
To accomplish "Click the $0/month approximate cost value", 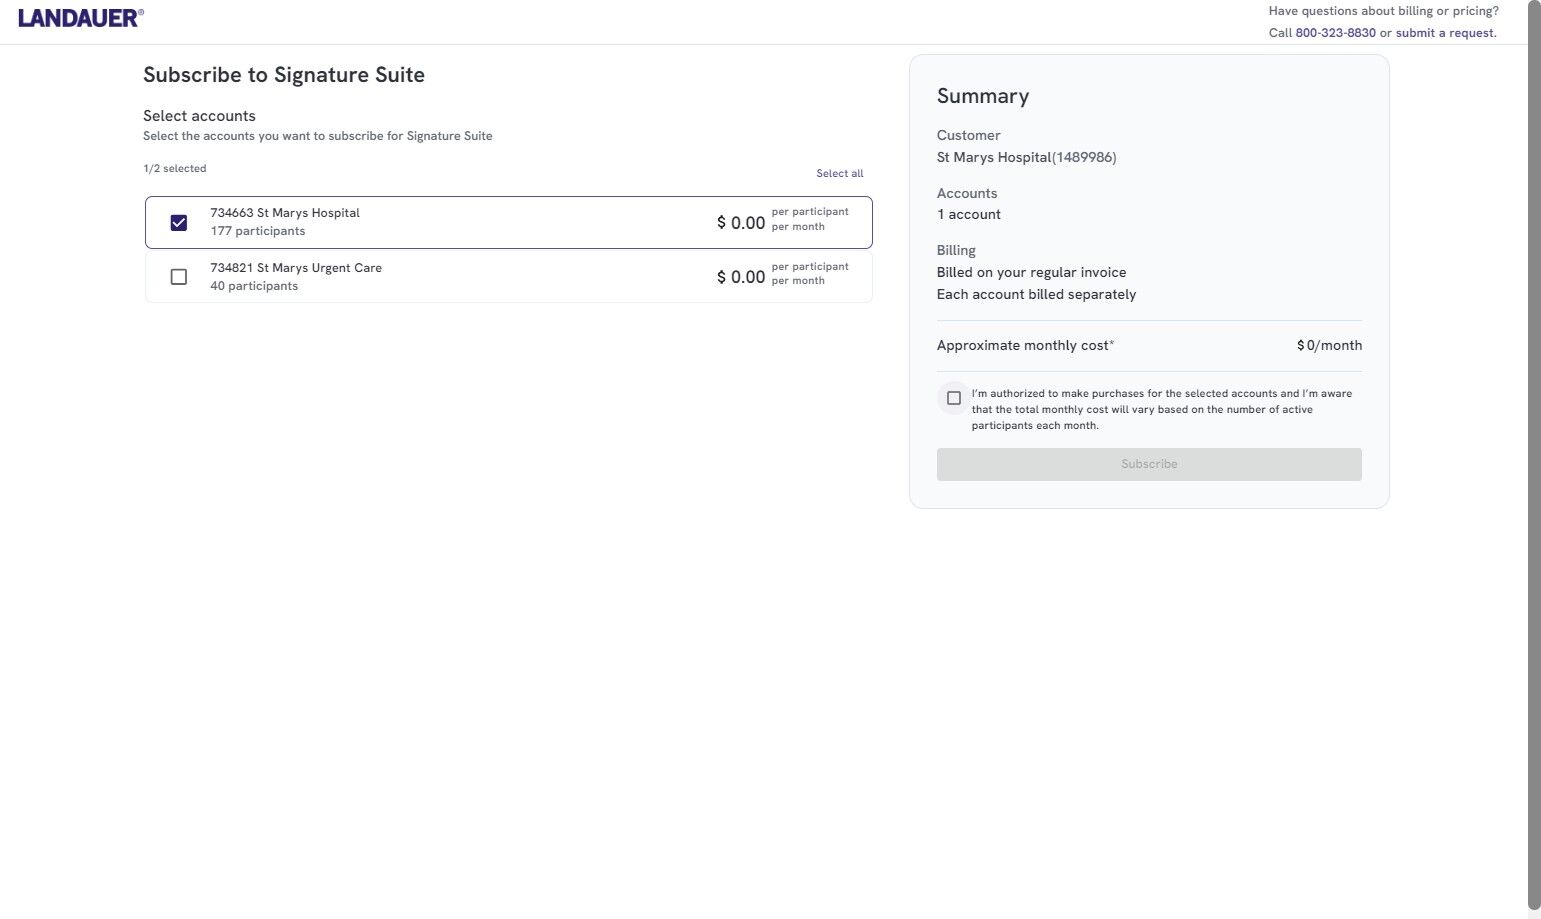I will (x=1329, y=346).
